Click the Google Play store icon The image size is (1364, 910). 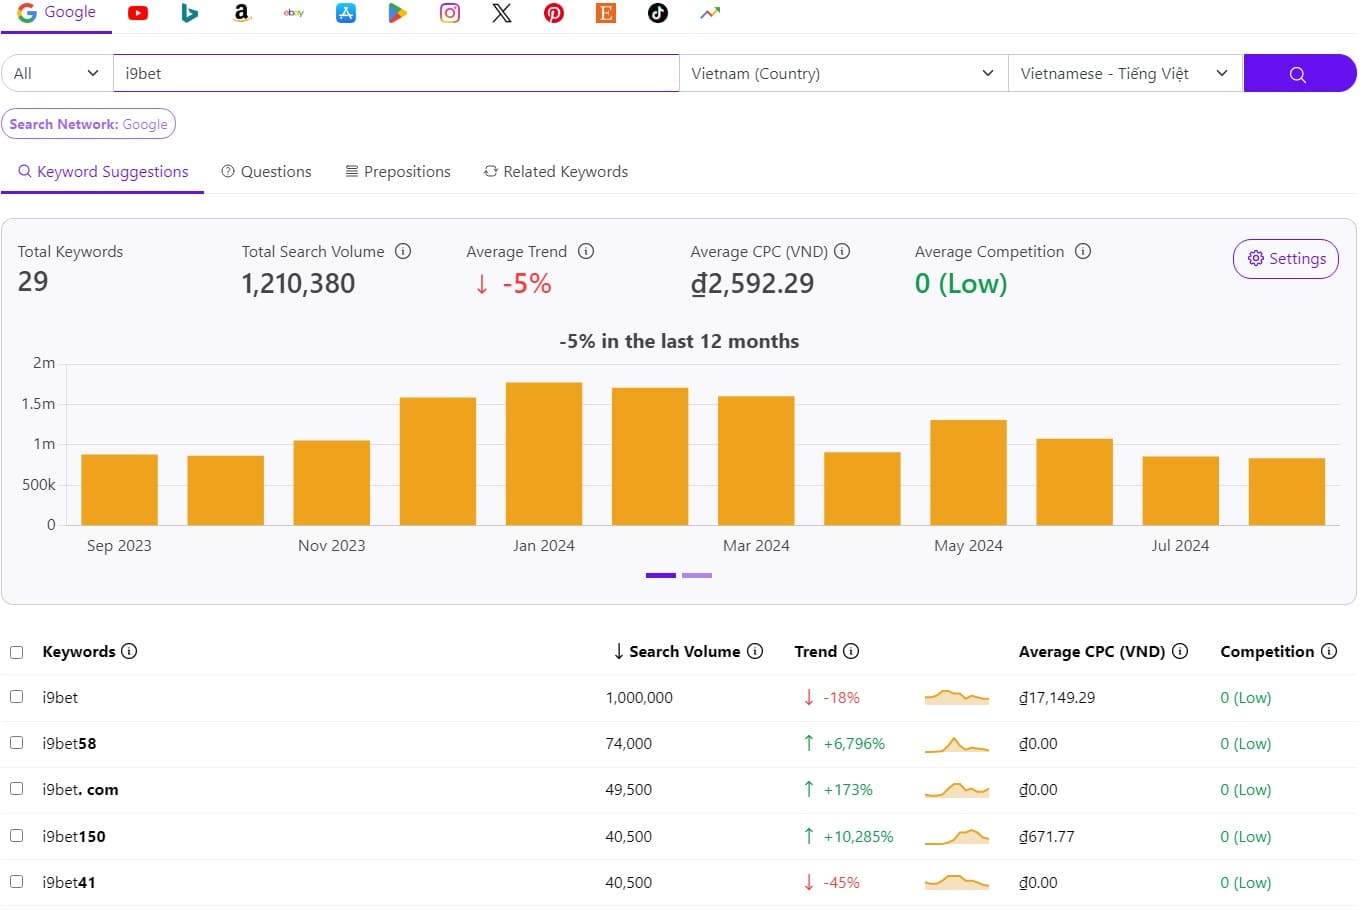398,13
